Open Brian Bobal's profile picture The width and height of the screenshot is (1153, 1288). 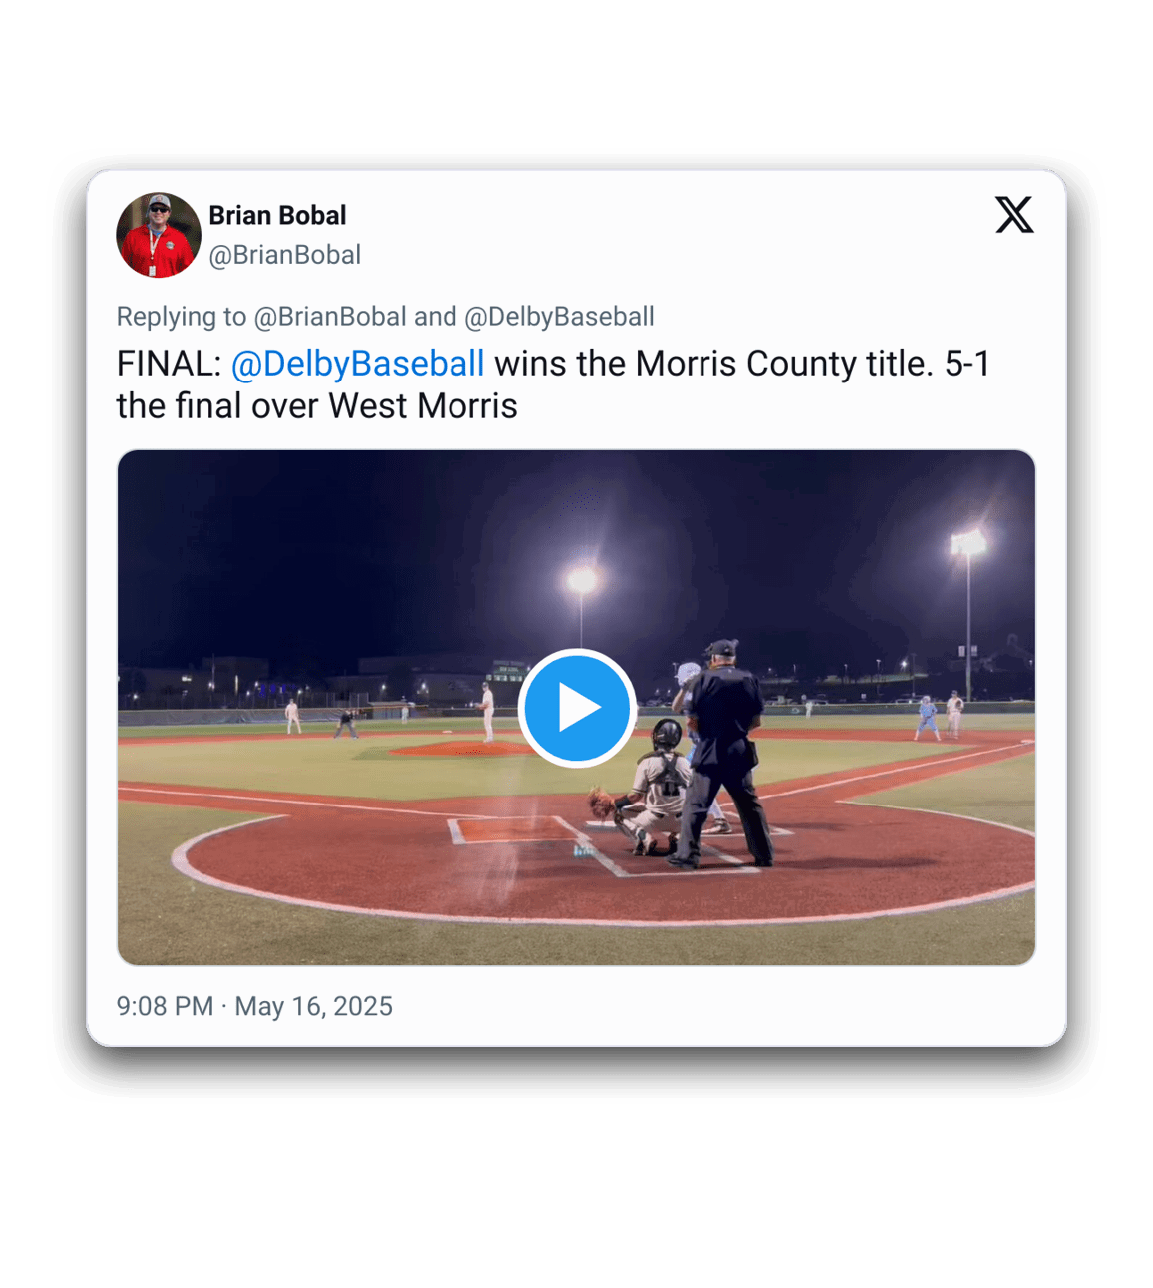tap(159, 235)
